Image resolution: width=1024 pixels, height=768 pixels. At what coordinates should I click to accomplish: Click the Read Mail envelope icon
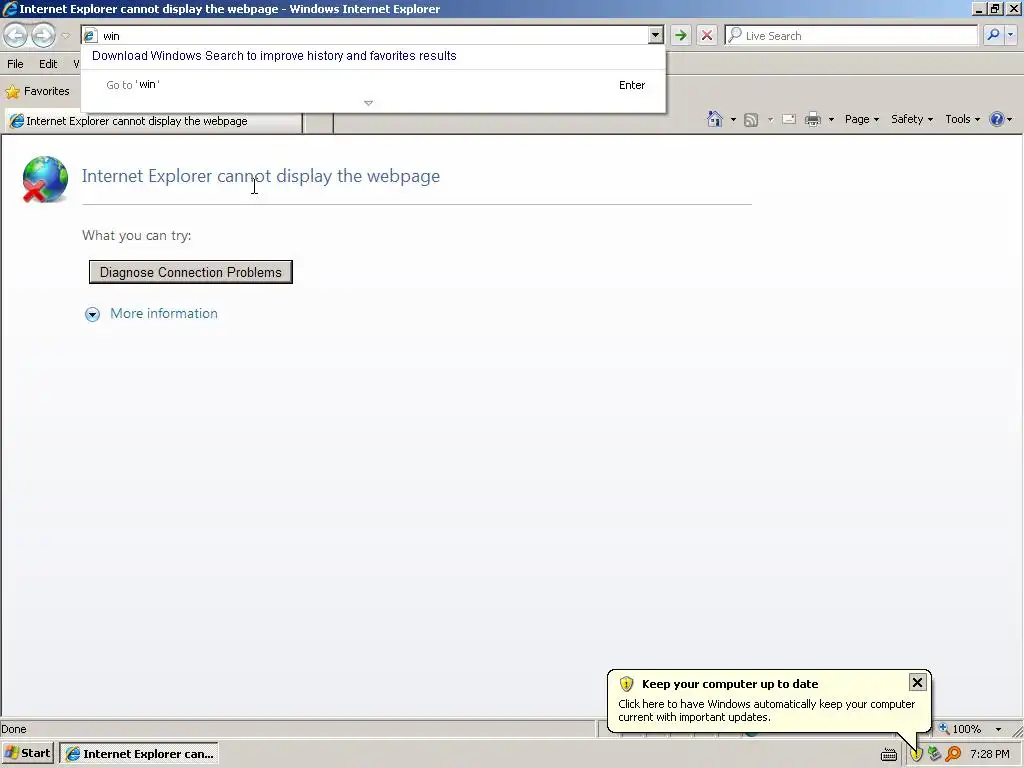coord(789,119)
